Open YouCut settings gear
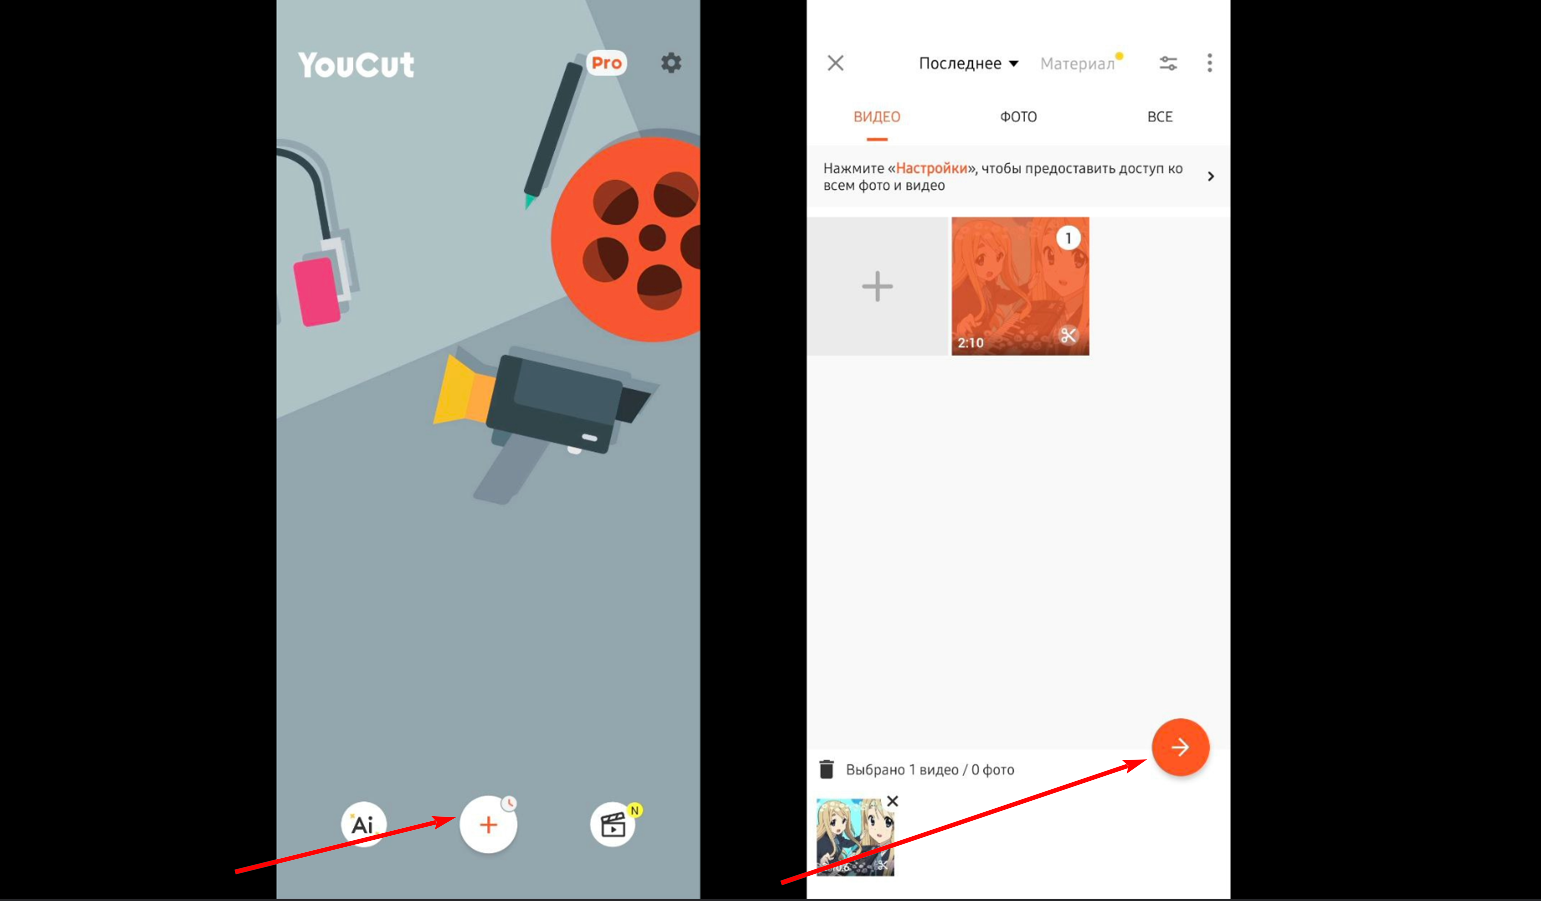This screenshot has height=901, width=1541. (670, 62)
